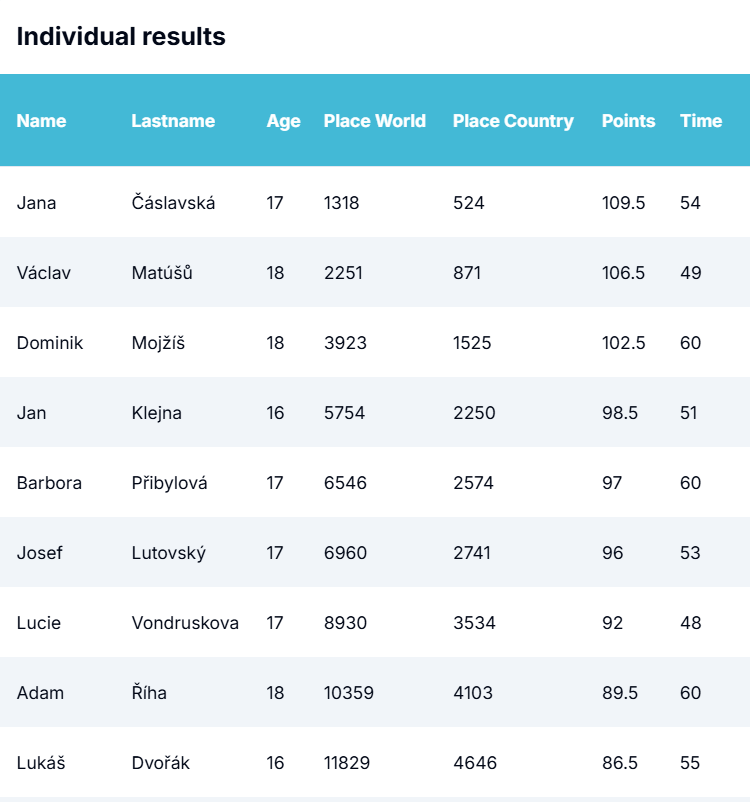Image resolution: width=750 pixels, height=802 pixels.
Task: Click Václav in the second row
Action: (x=43, y=273)
